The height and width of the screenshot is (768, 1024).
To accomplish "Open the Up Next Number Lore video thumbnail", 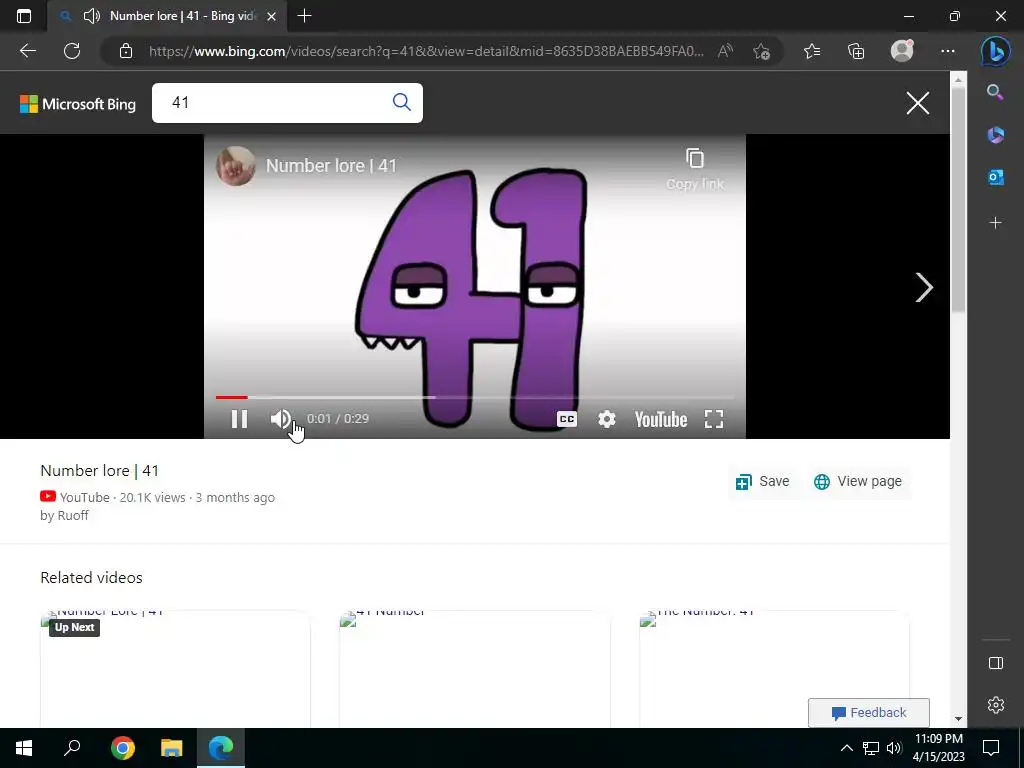I will (175, 669).
